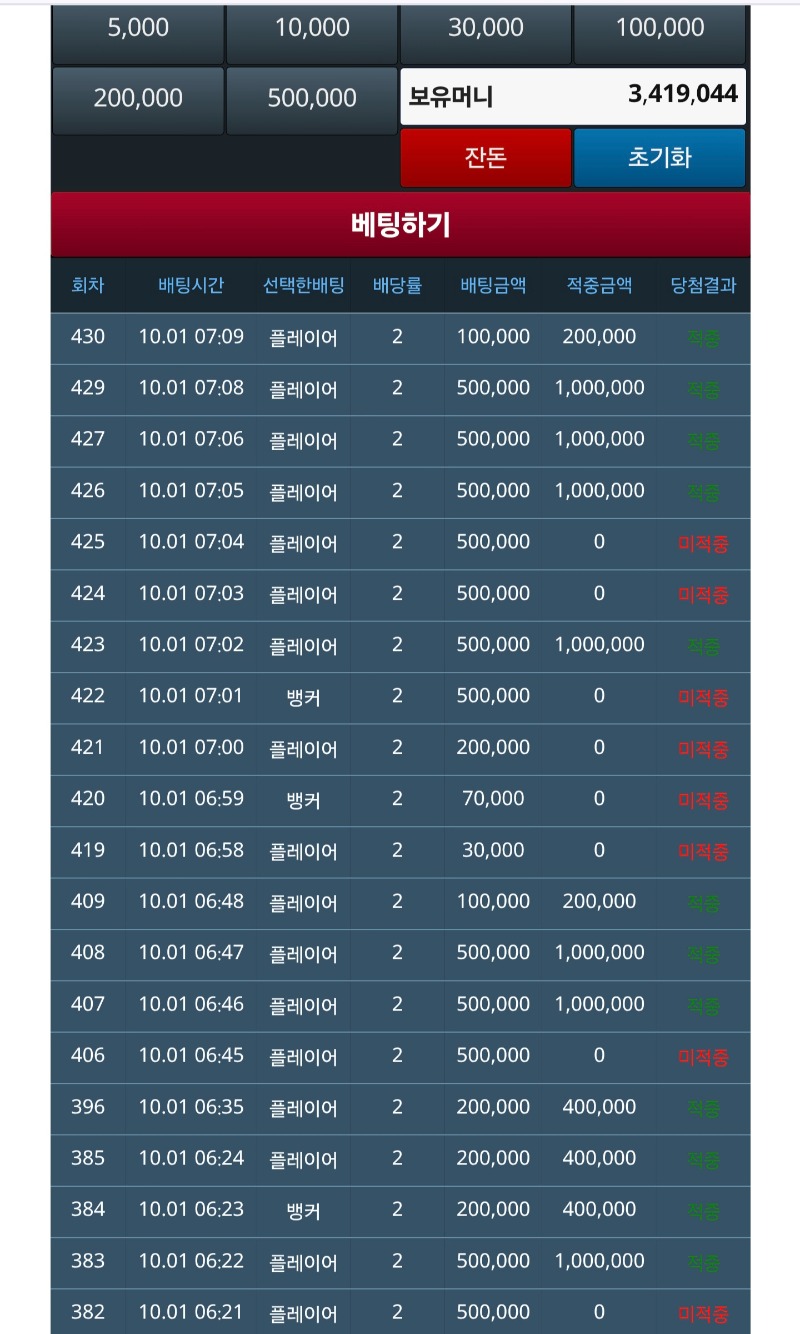Place the bet with 베팅하기

tap(400, 225)
